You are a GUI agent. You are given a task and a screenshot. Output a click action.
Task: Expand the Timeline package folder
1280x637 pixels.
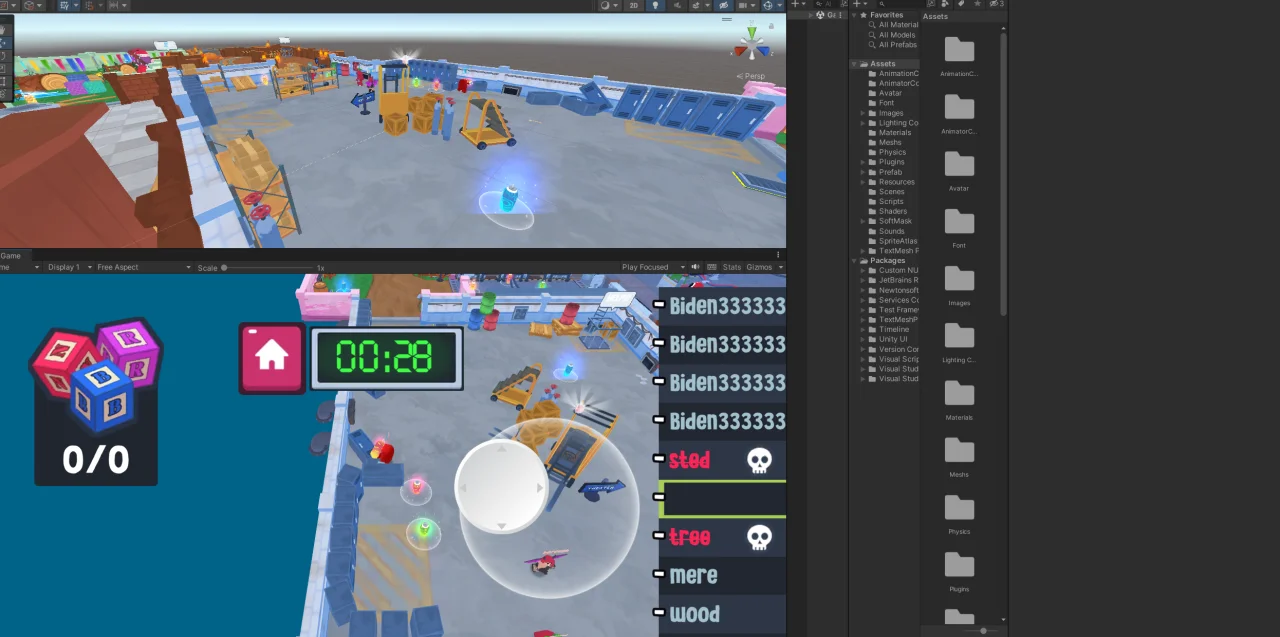[862, 329]
